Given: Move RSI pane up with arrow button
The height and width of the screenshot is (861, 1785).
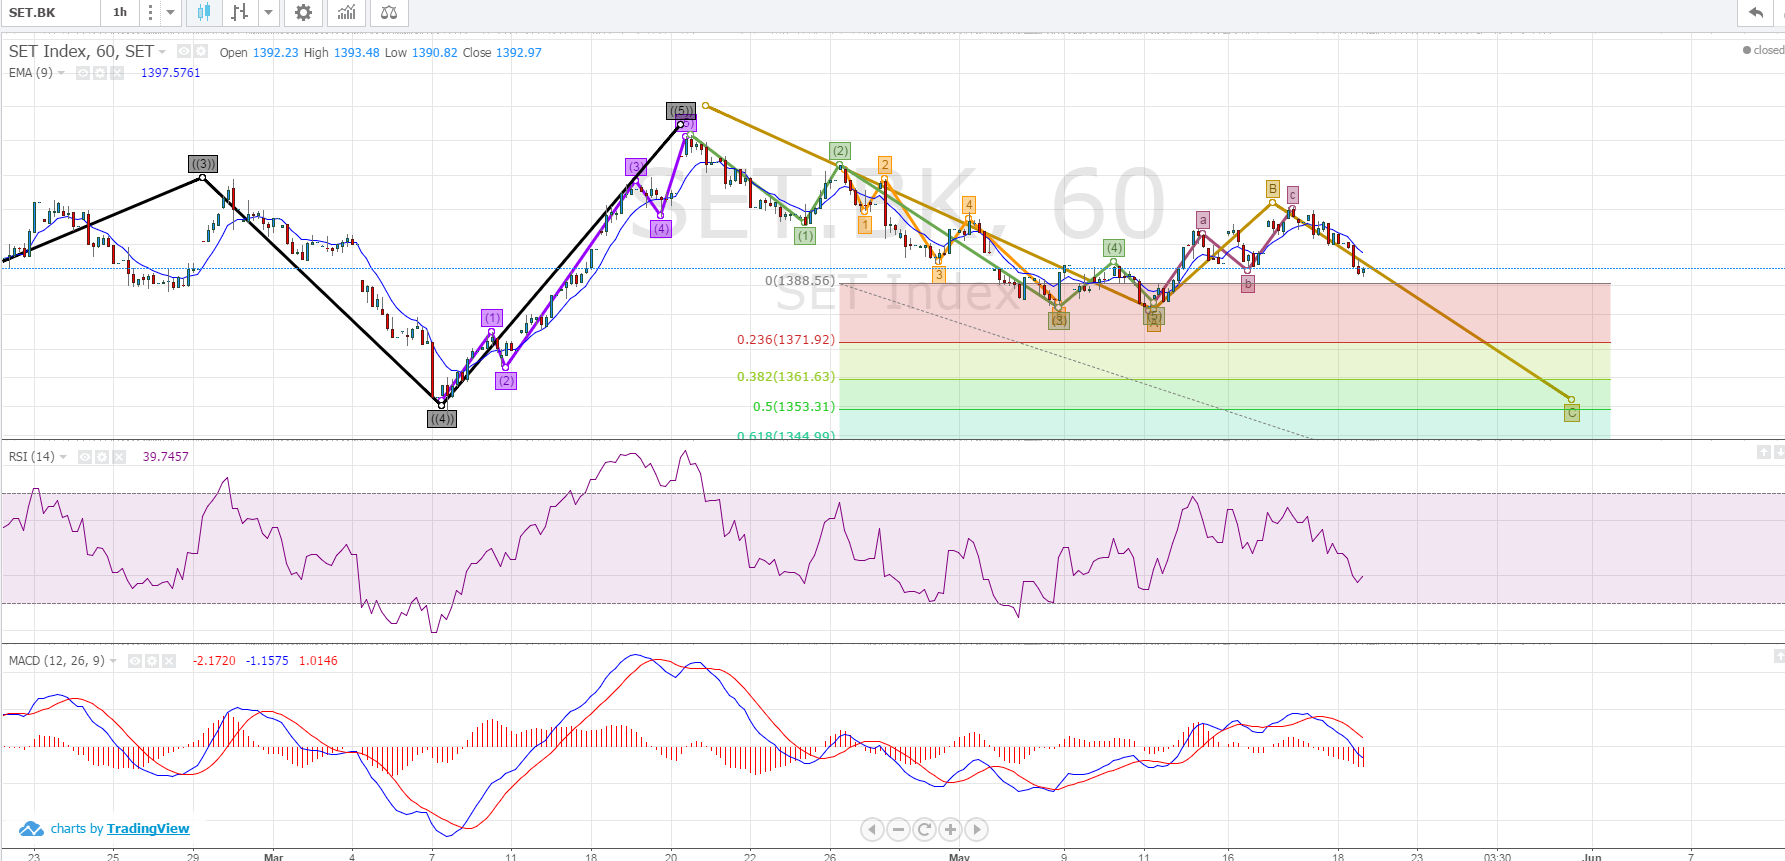Looking at the screenshot, I should click(x=1763, y=453).
